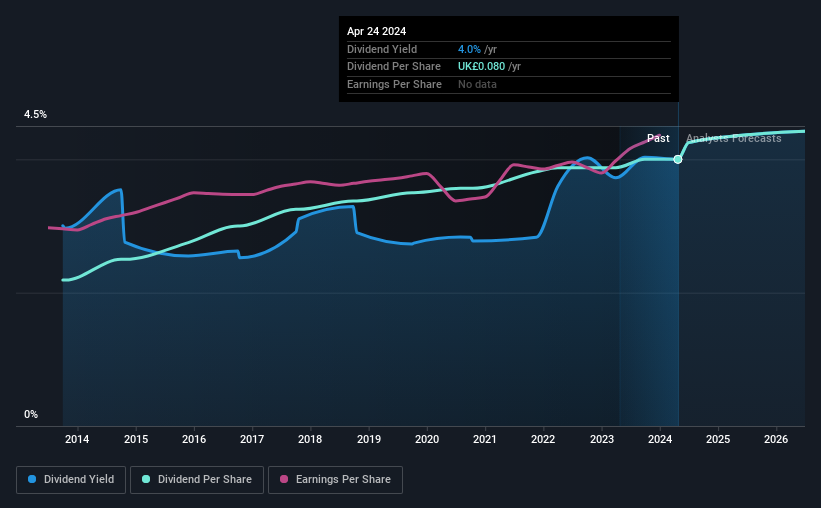Click the 'No data' earnings tooltip value
This screenshot has height=508, width=821.
pos(477,84)
